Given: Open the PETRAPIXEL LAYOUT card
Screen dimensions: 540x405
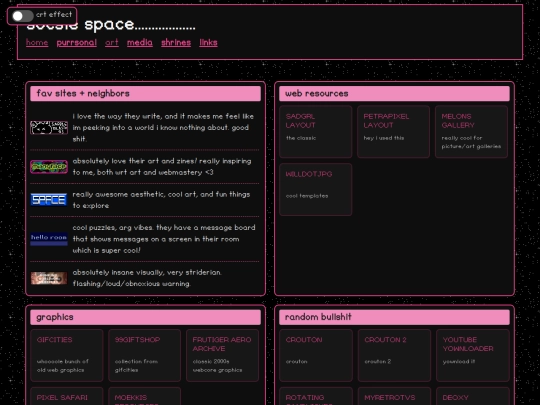Looking at the screenshot, I should point(394,132).
